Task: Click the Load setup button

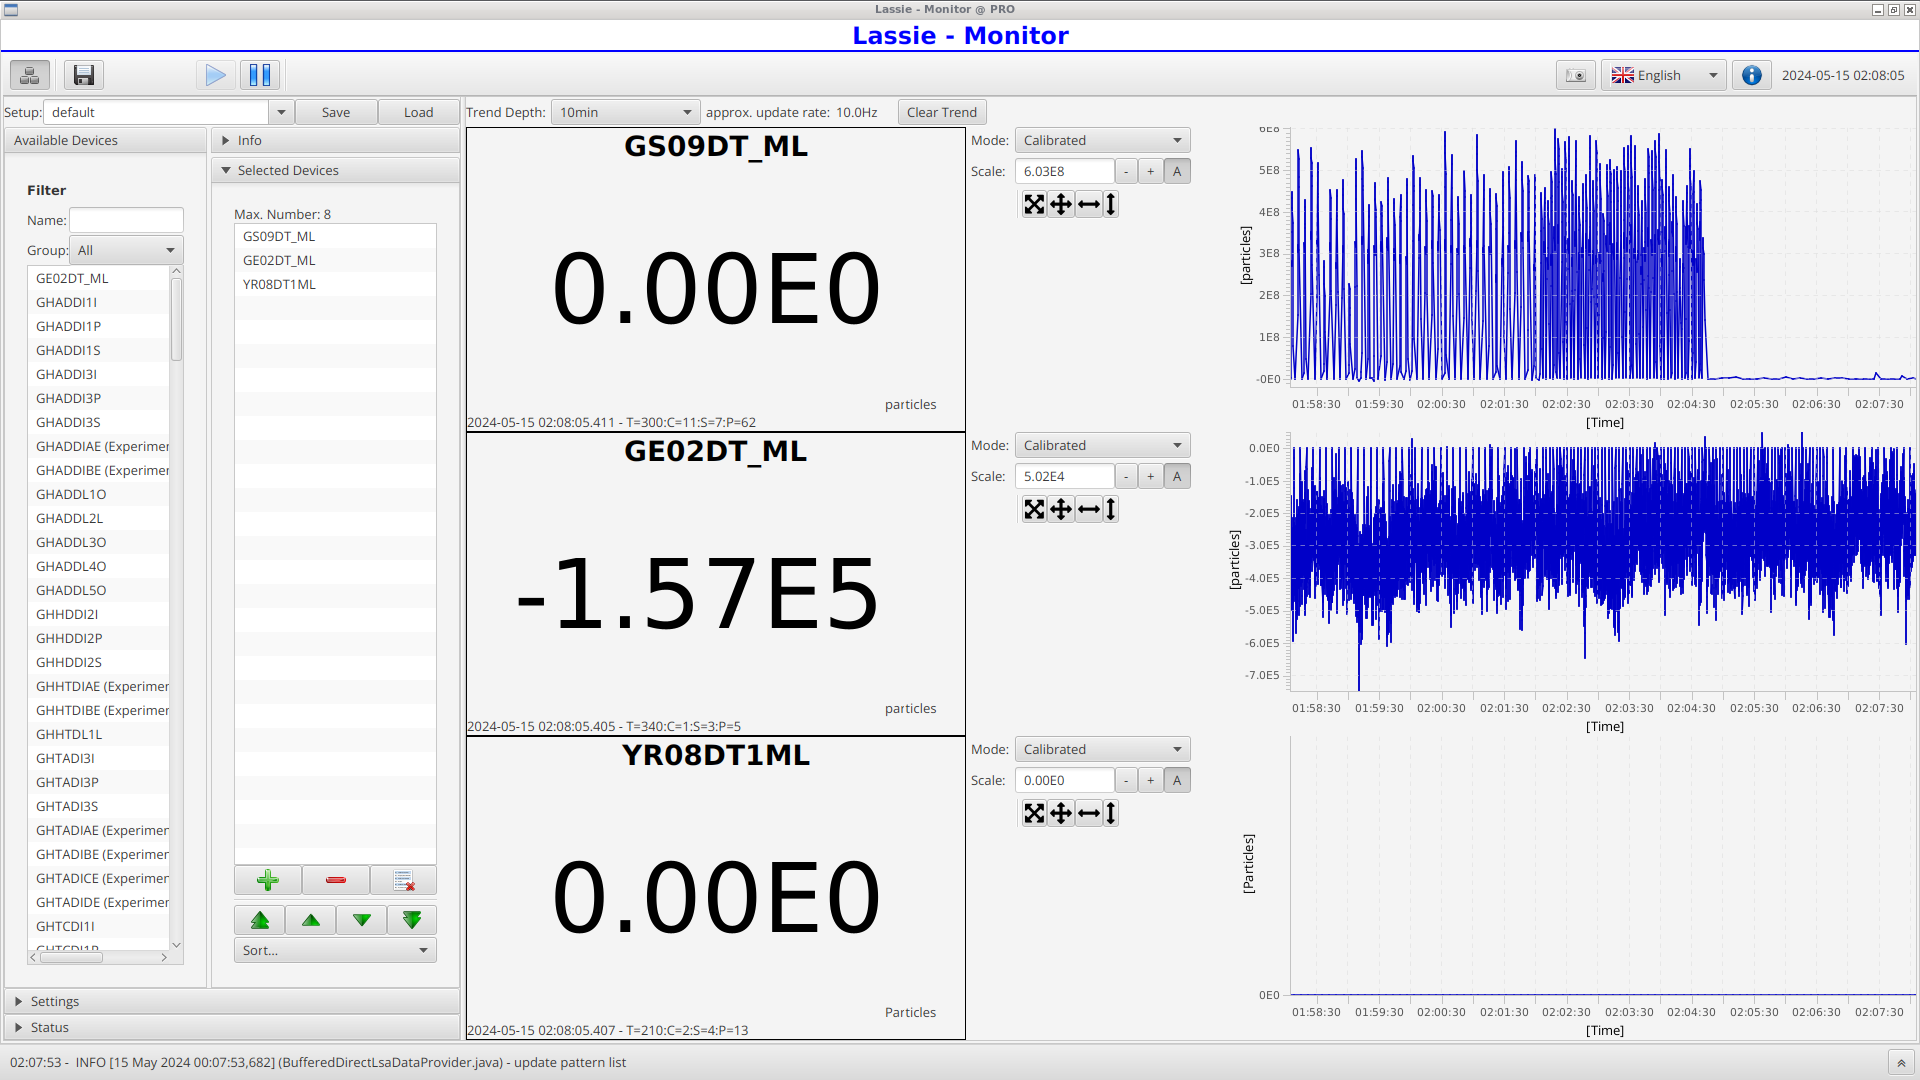Action: coord(419,113)
